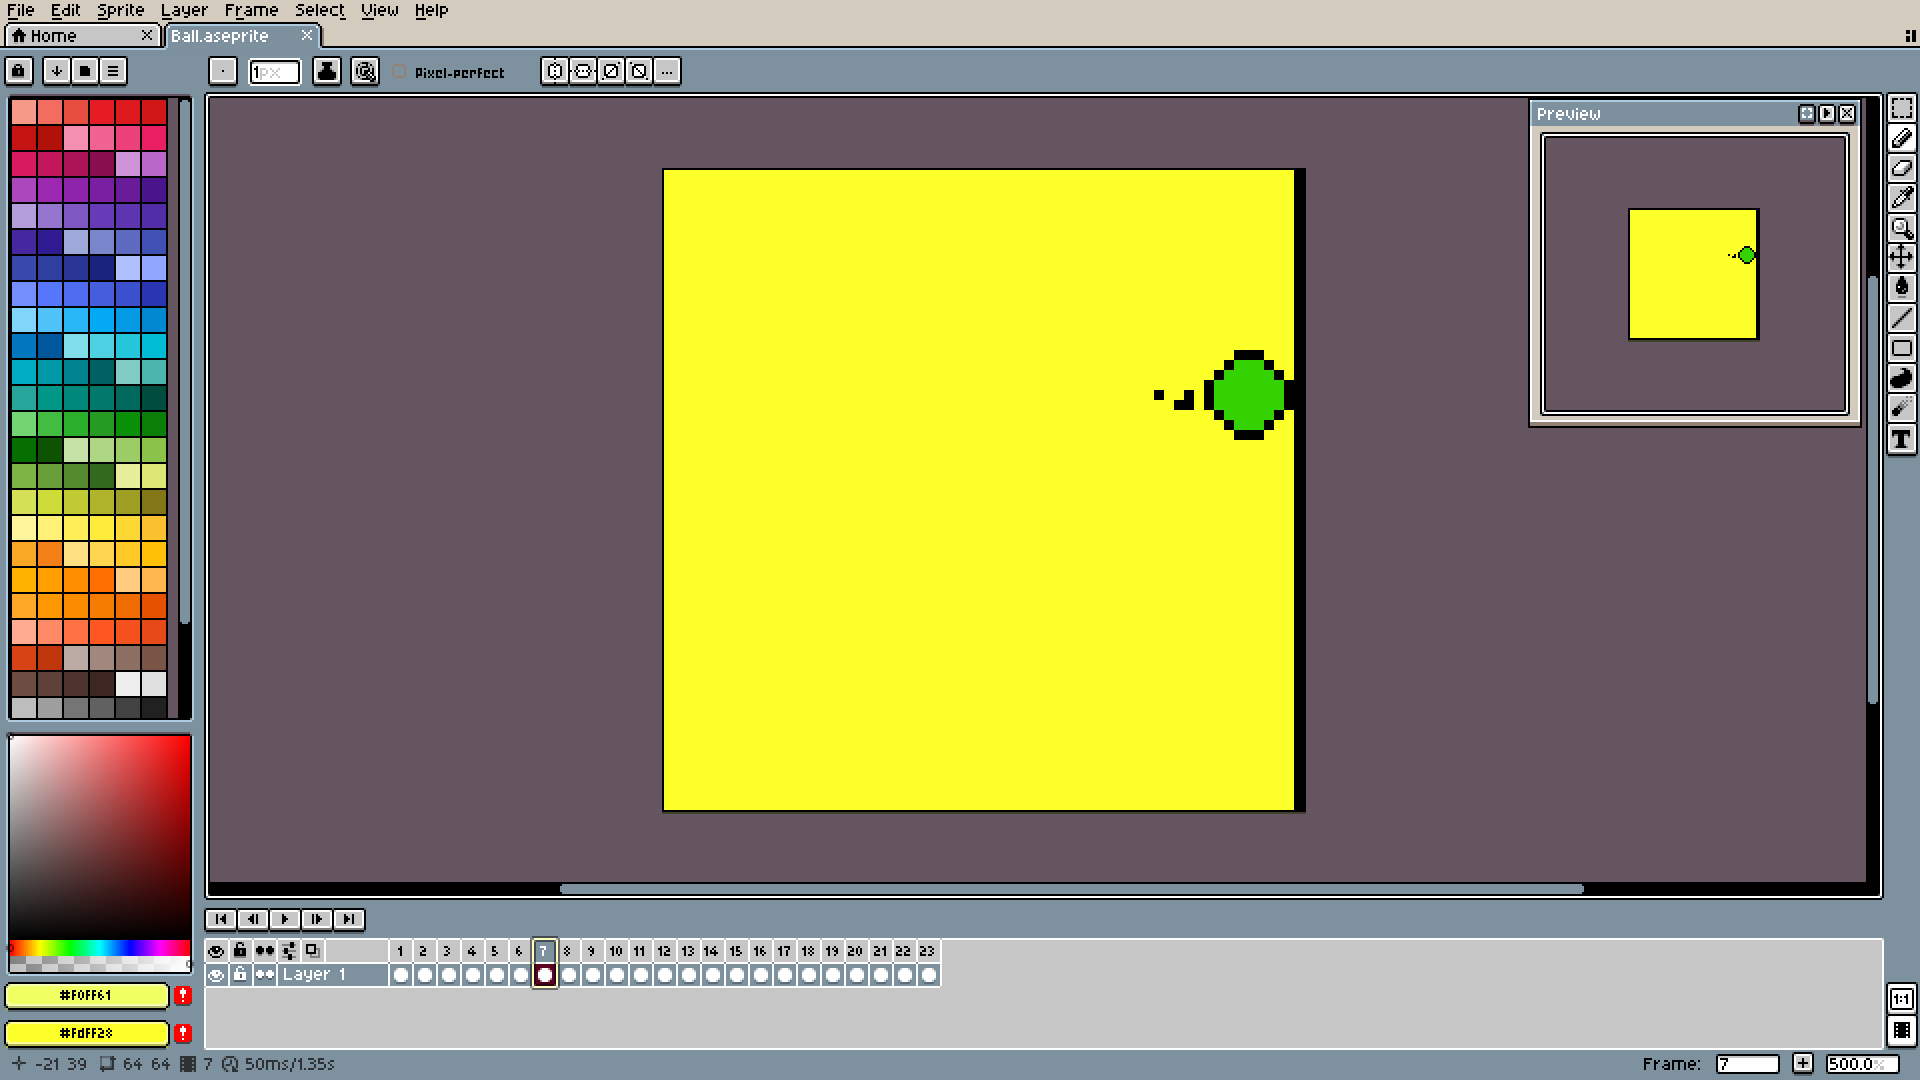The height and width of the screenshot is (1080, 1920).
Task: Pick the Eyedropper tool
Action: tap(1901, 198)
